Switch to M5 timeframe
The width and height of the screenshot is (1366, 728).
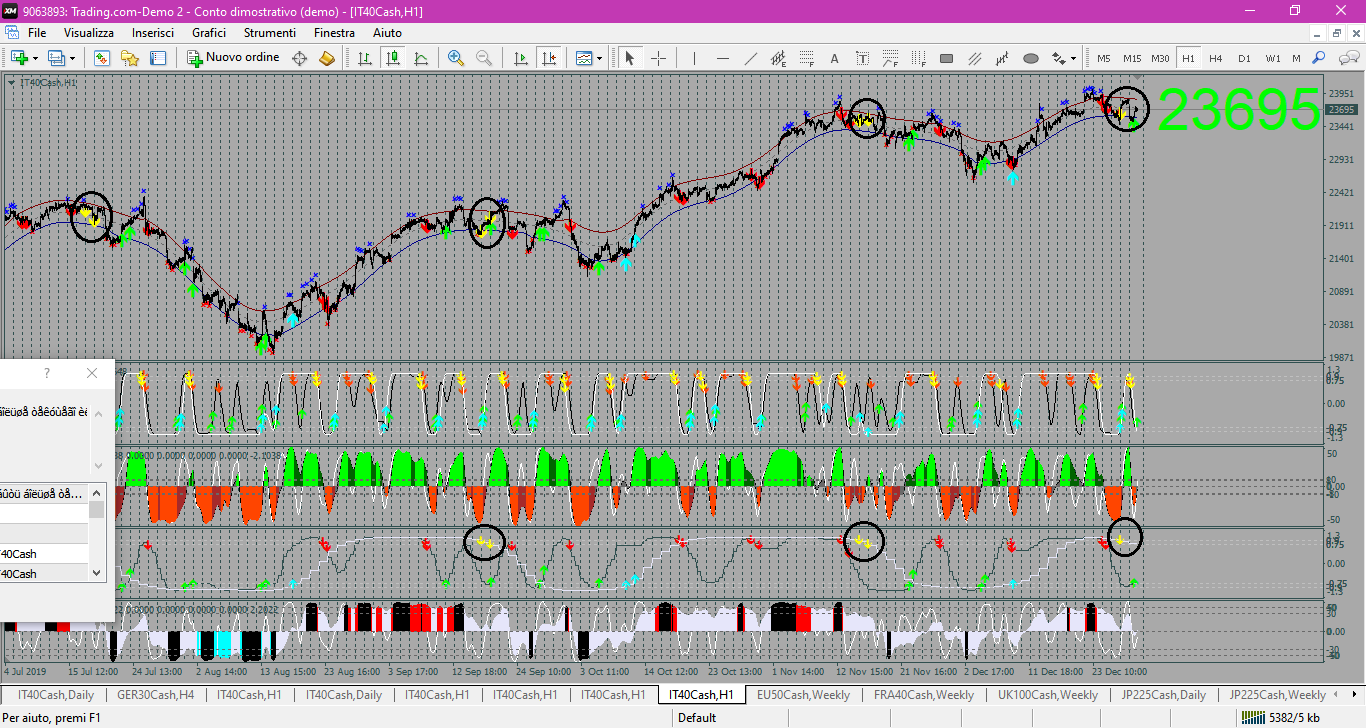click(x=1104, y=58)
